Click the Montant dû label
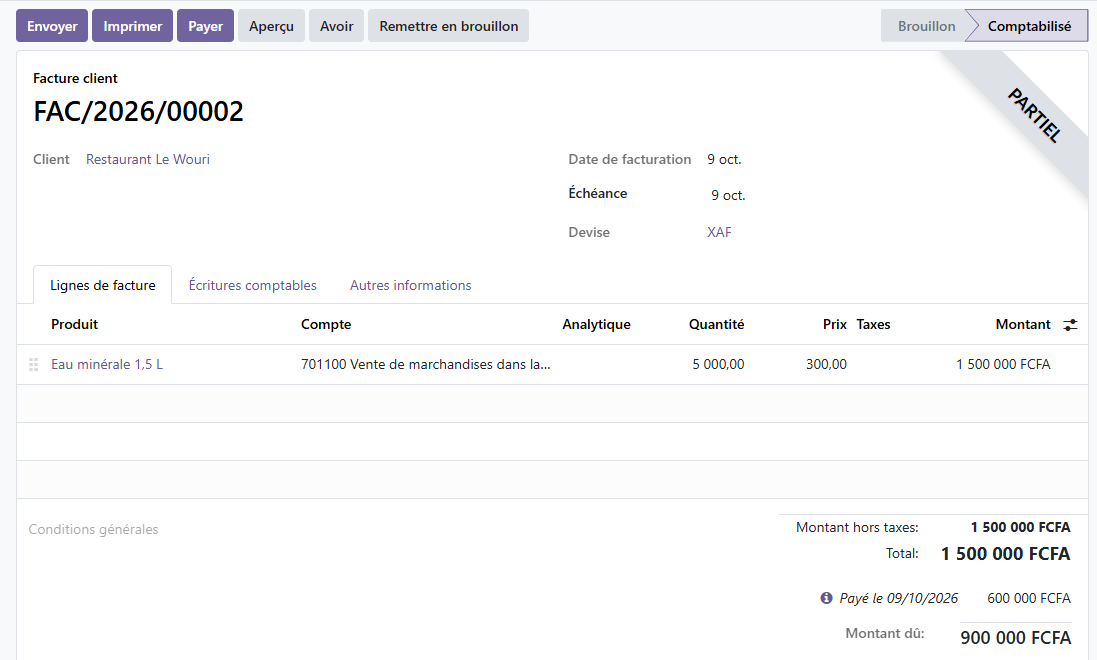Viewport: 1097px width, 660px height. [x=884, y=633]
